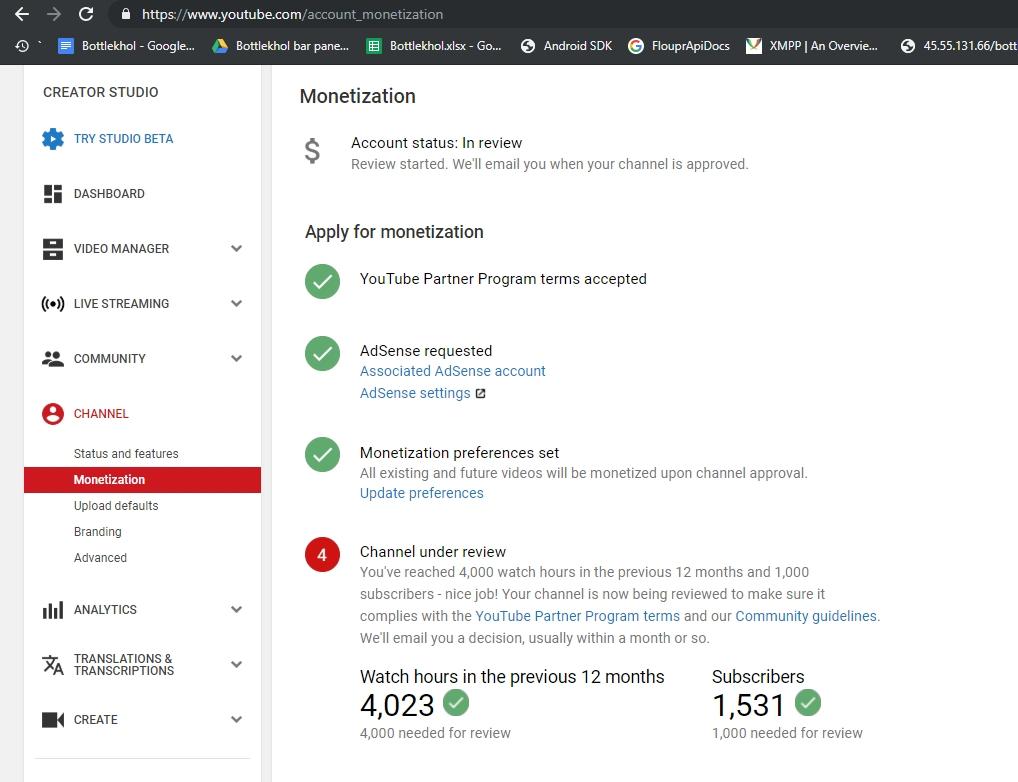
Task: Click the 'Apply for monetization' heading
Action: [x=394, y=232]
